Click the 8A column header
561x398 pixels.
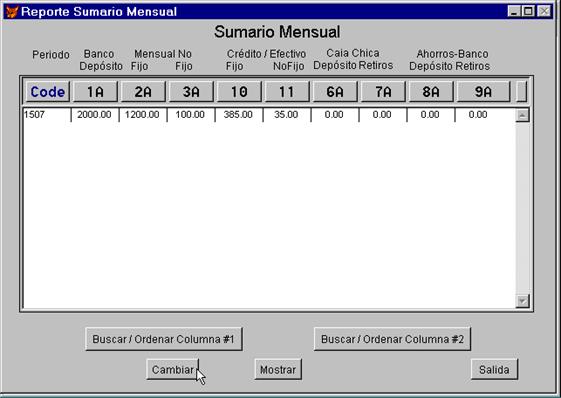pos(431,92)
